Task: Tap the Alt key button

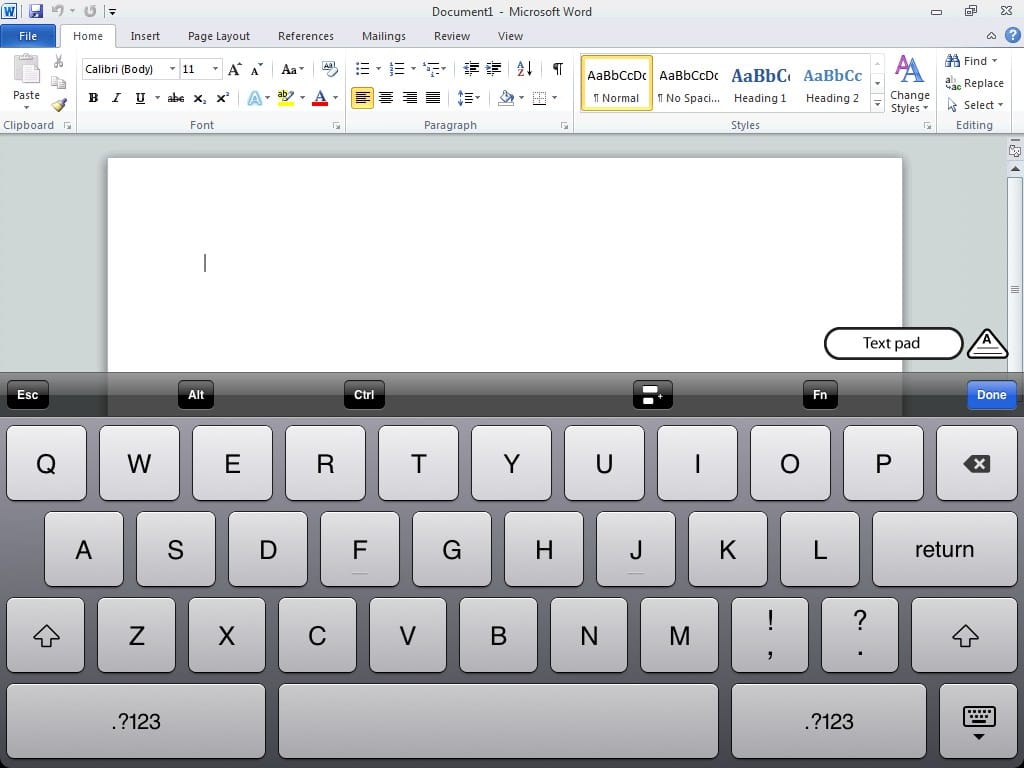Action: point(196,394)
